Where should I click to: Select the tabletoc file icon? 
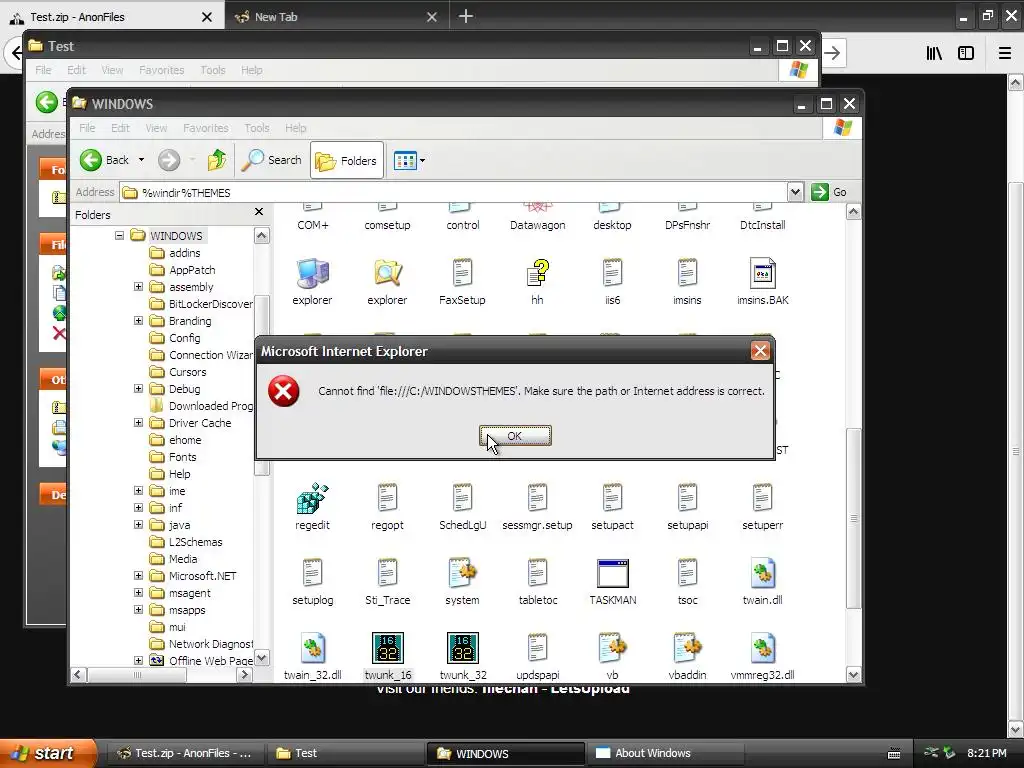point(537,582)
